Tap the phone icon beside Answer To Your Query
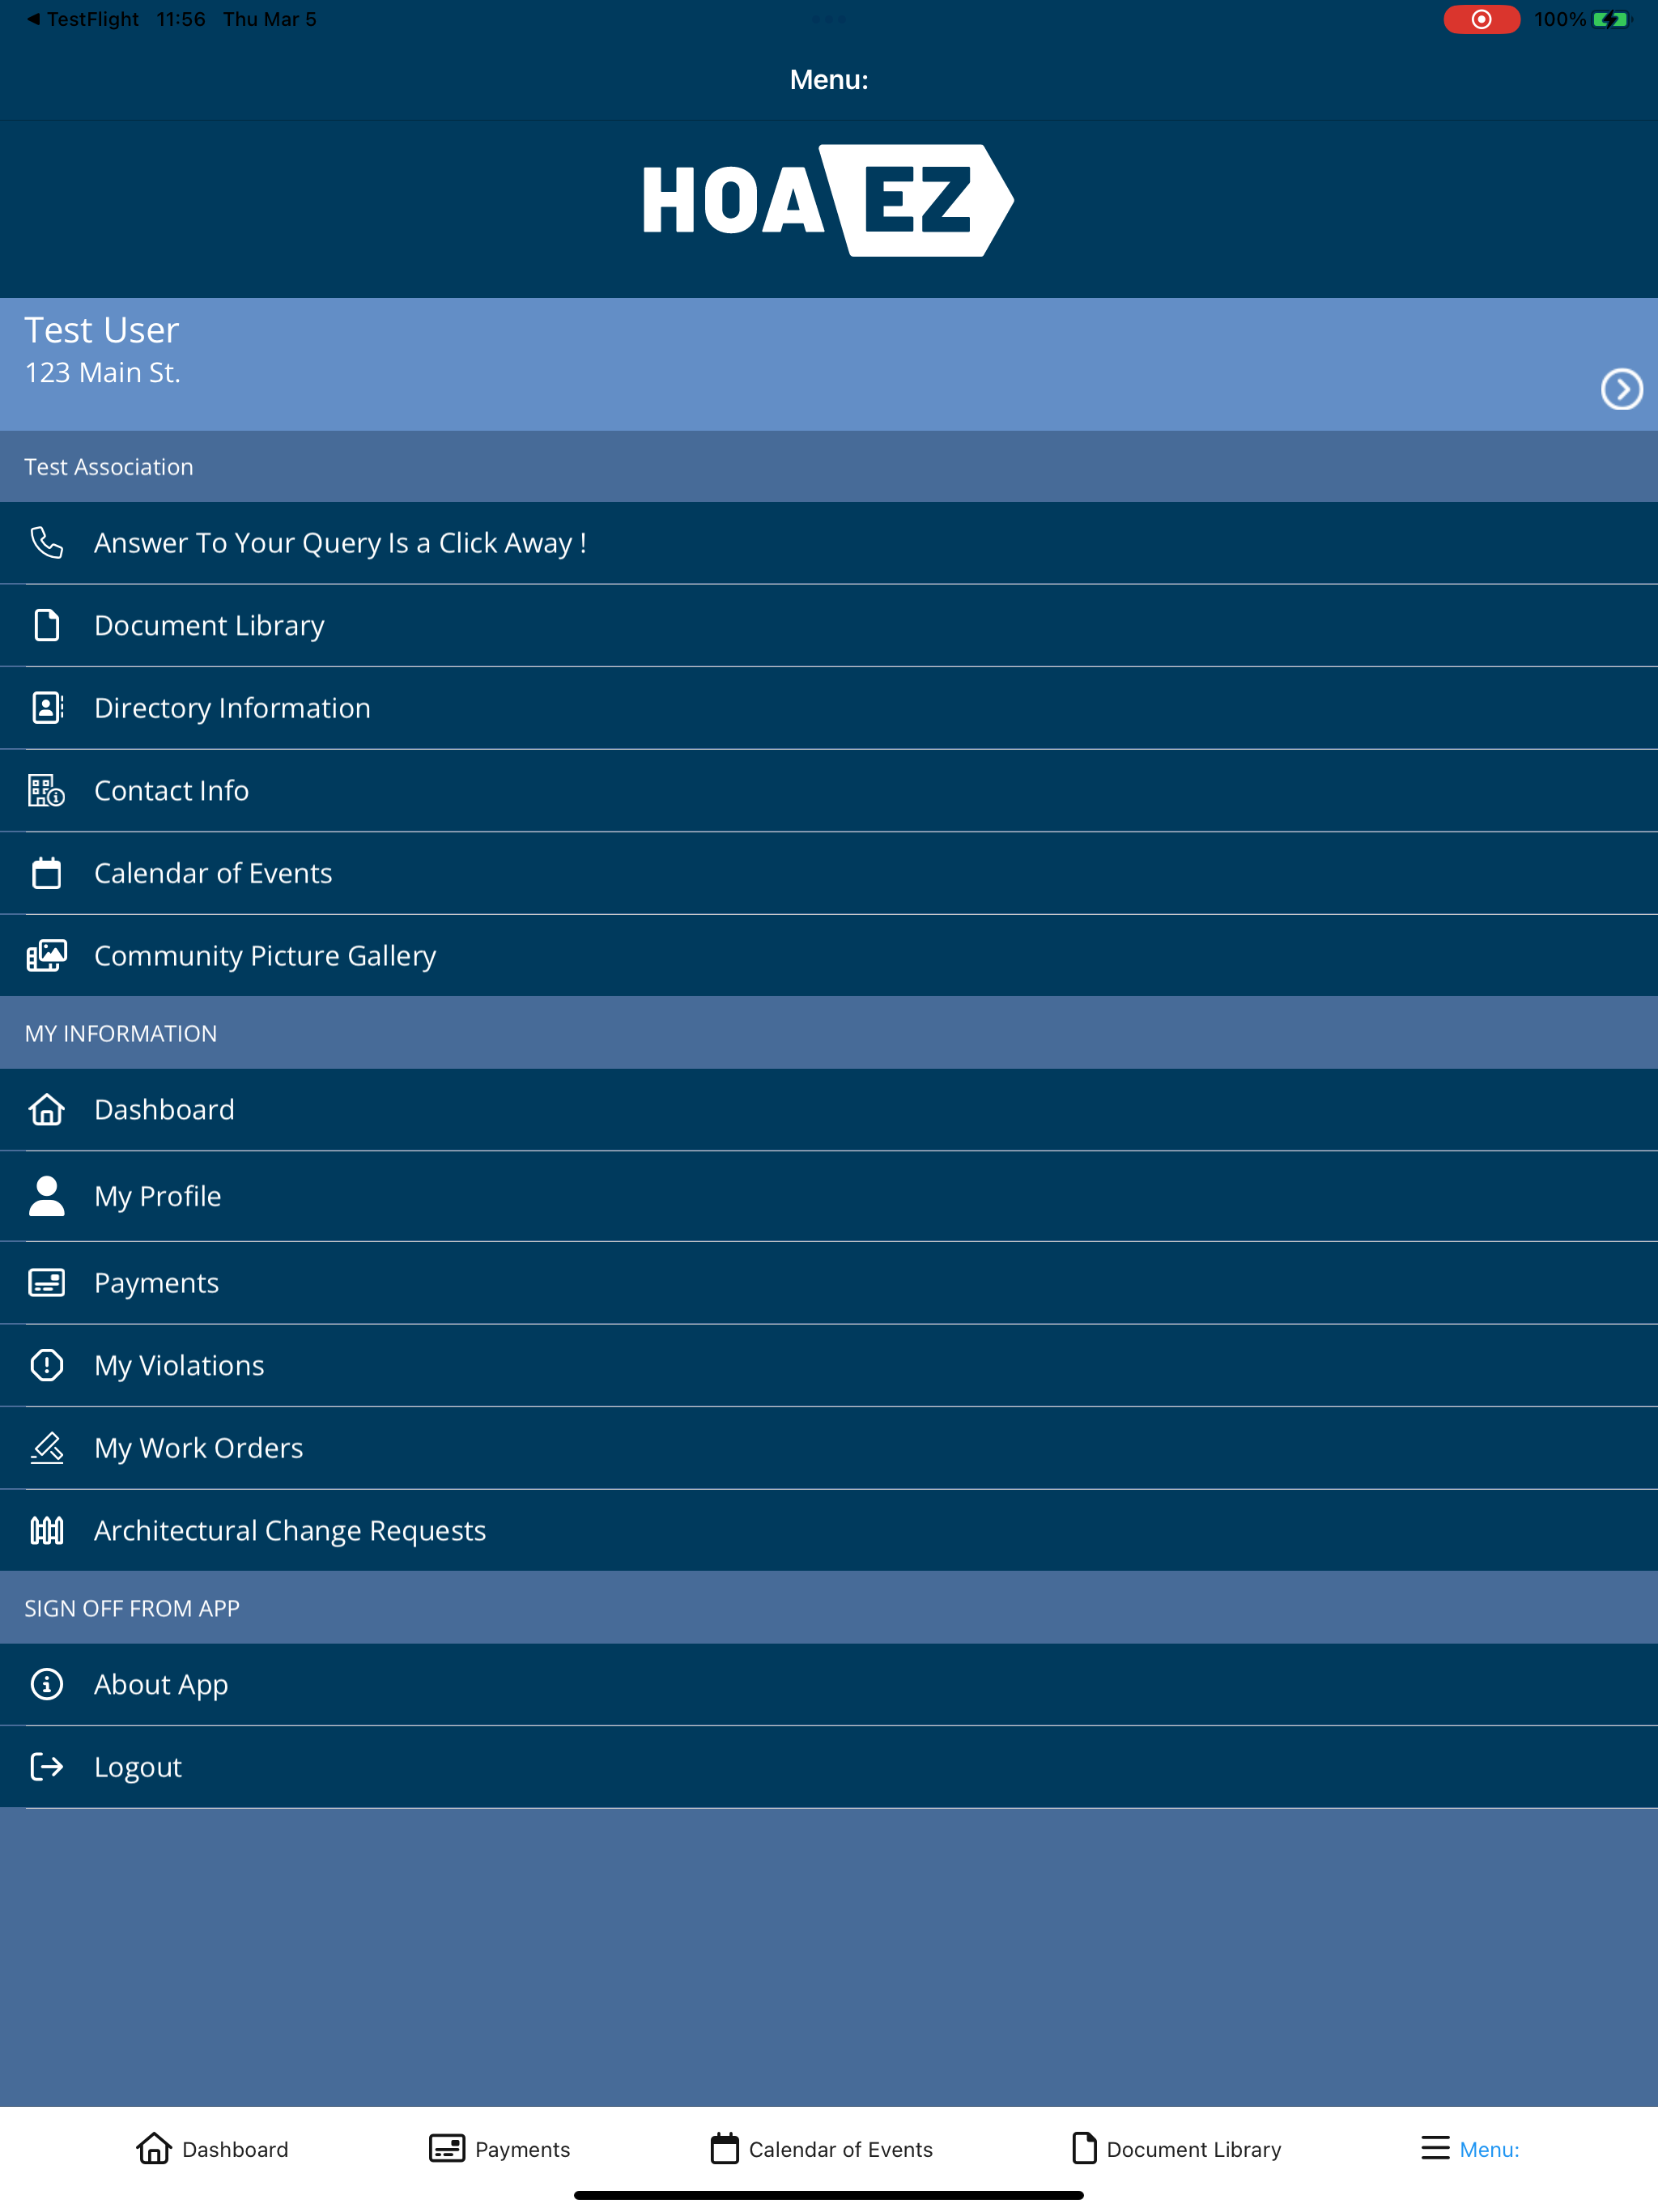Screen dimensions: 1658x2212 (46, 543)
